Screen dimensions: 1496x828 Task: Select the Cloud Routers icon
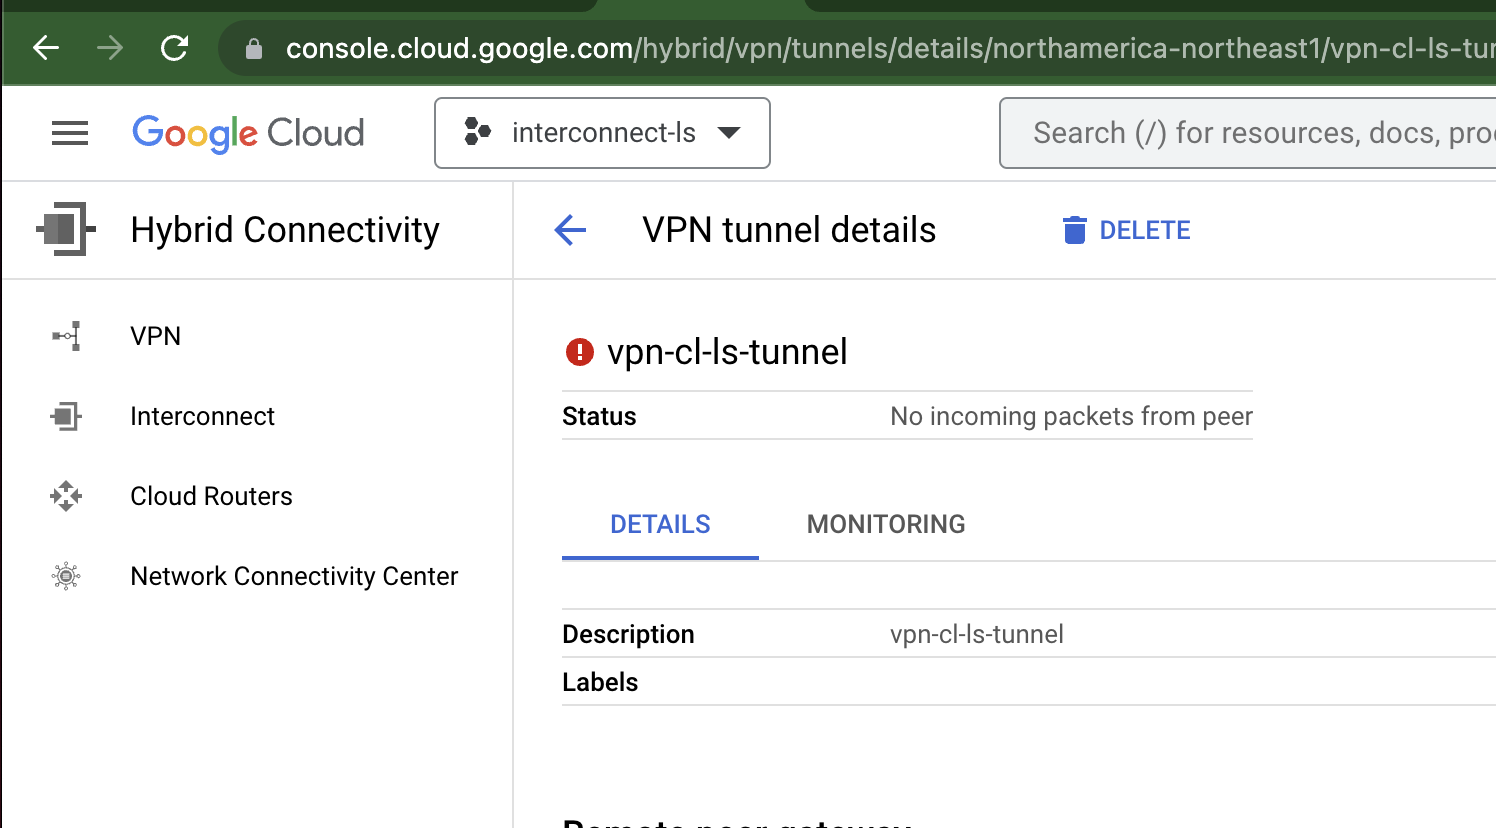(64, 496)
